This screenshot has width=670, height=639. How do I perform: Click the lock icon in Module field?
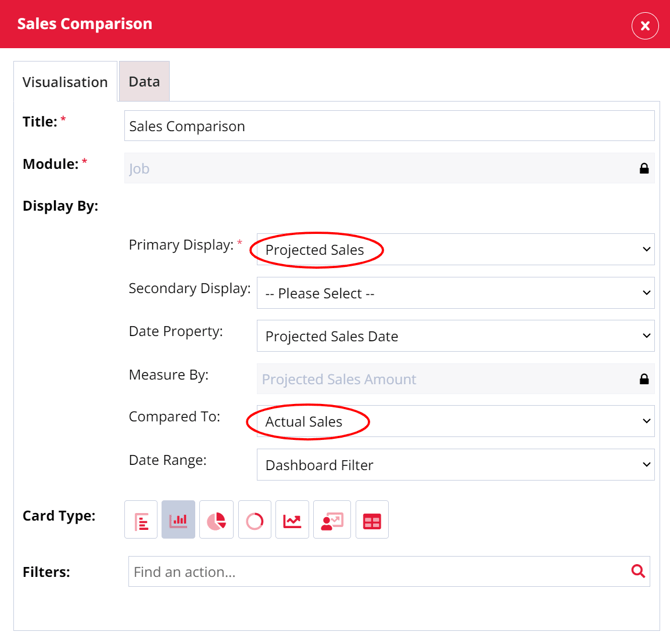(644, 168)
